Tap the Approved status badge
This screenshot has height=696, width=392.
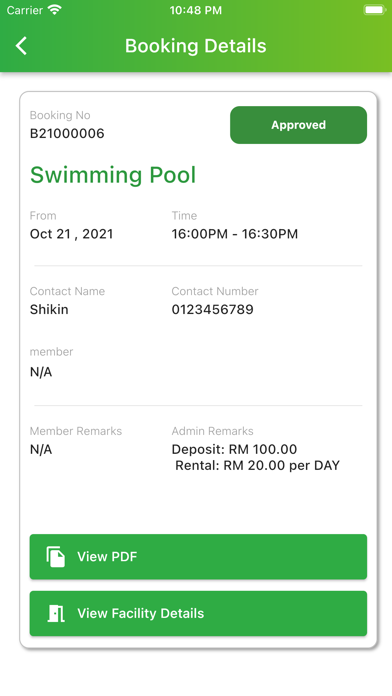click(x=298, y=125)
